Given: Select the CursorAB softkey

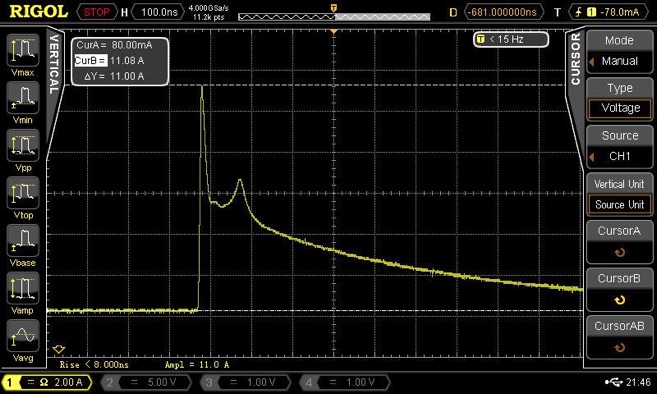Looking at the screenshot, I should [619, 337].
